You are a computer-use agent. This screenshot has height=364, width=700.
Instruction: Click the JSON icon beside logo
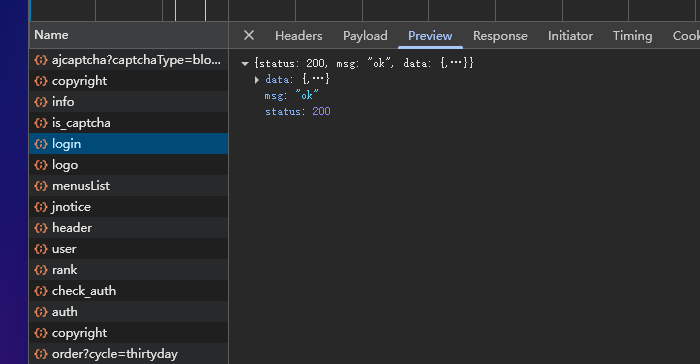(x=41, y=165)
